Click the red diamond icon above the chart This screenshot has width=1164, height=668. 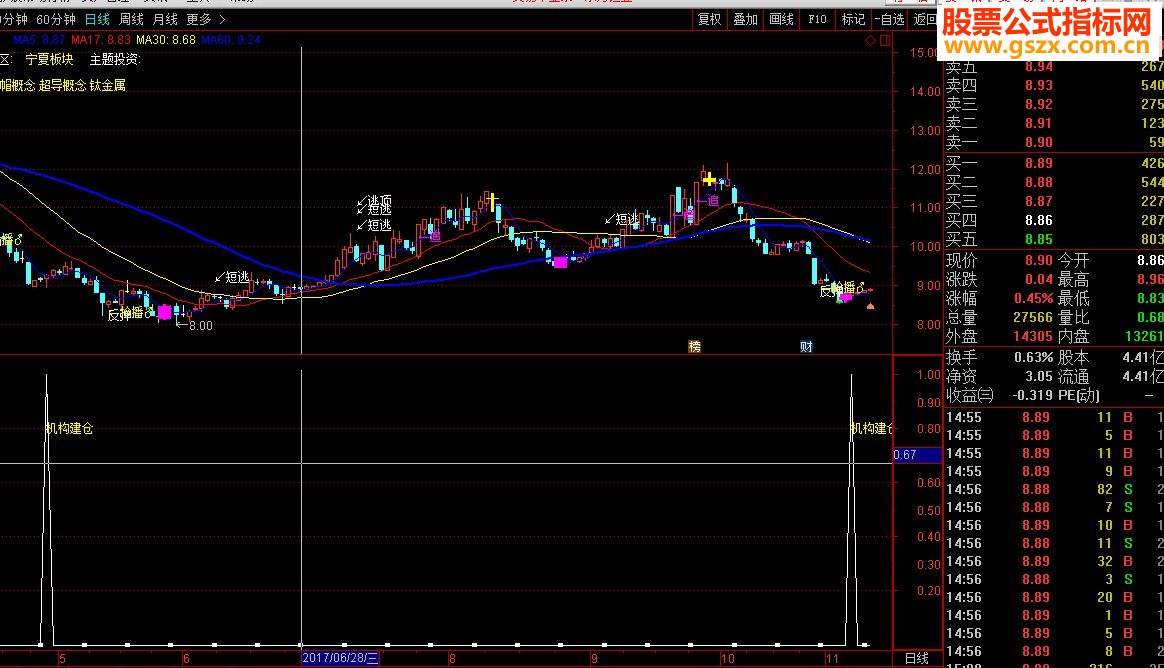point(870,40)
